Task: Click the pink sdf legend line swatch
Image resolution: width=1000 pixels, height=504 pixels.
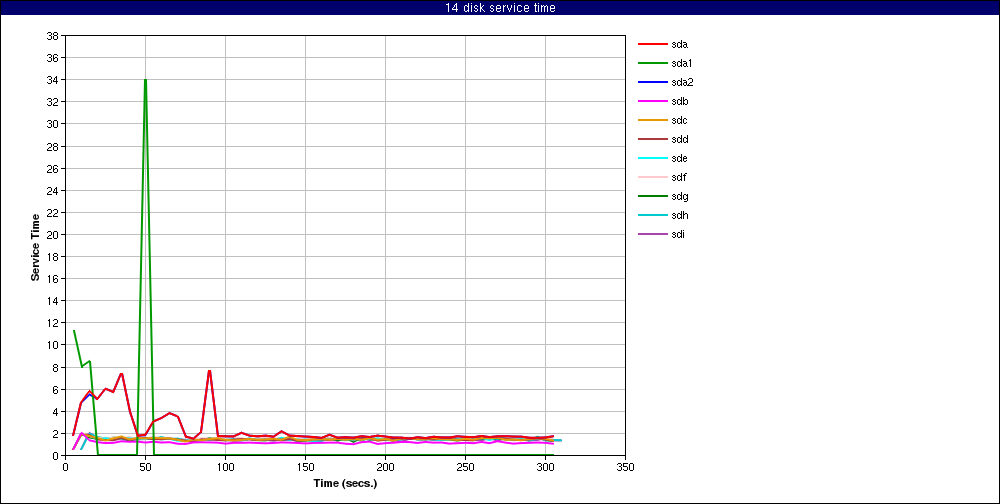Action: (x=652, y=177)
